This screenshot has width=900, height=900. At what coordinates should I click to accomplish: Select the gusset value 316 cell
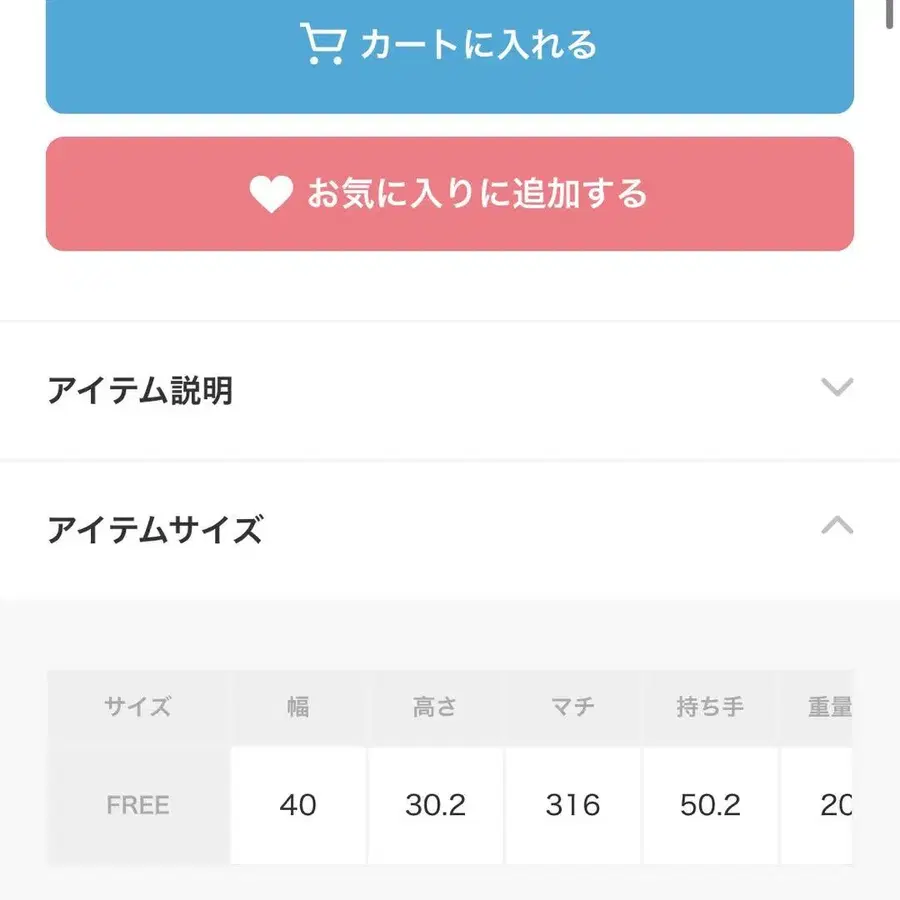point(572,805)
